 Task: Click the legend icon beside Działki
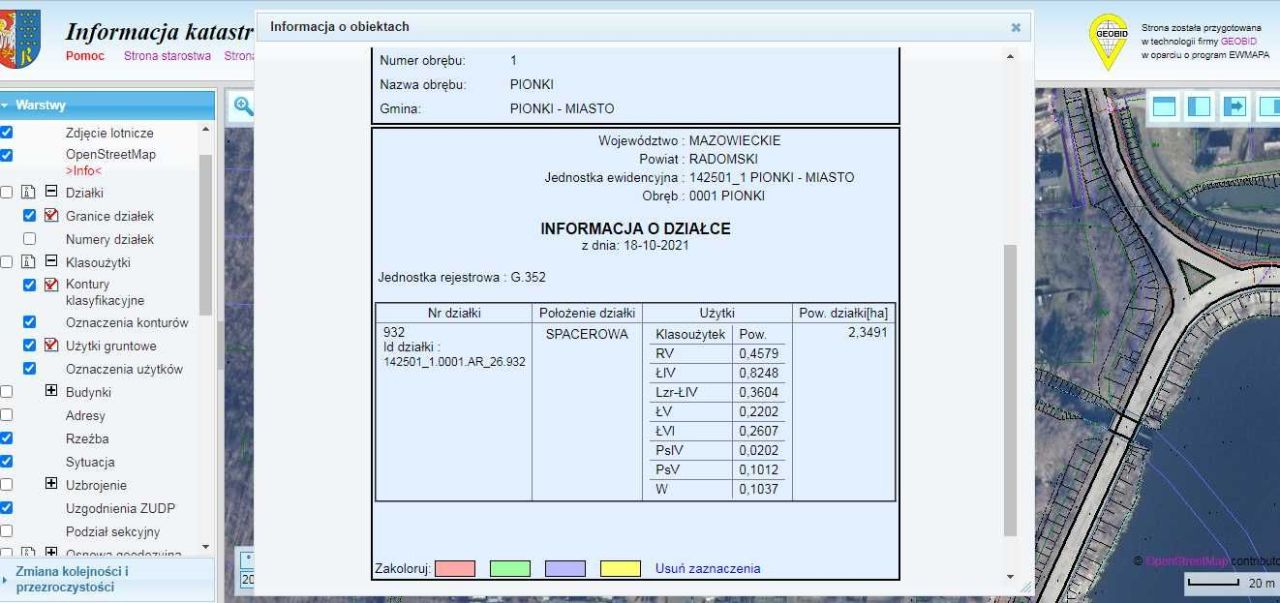tap(30, 193)
